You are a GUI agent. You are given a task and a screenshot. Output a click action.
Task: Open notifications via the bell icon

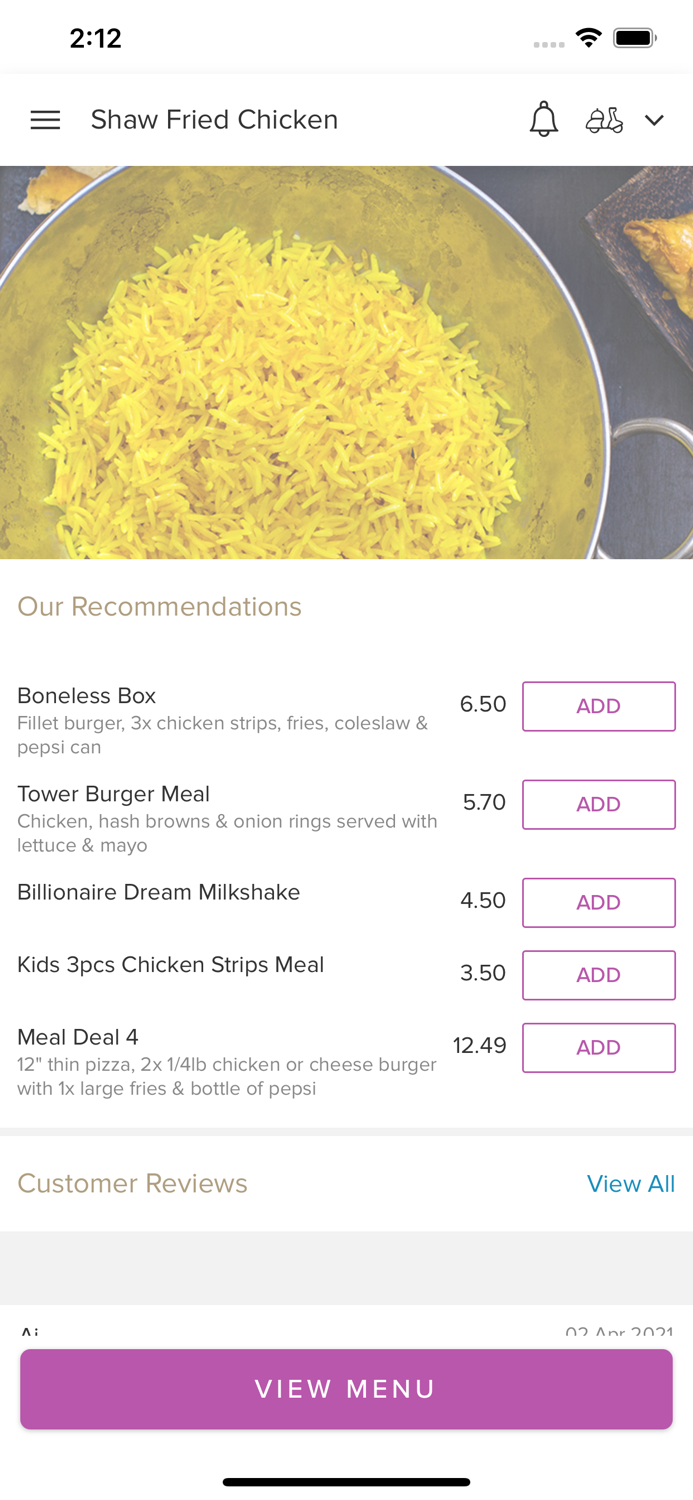pyautogui.click(x=544, y=120)
